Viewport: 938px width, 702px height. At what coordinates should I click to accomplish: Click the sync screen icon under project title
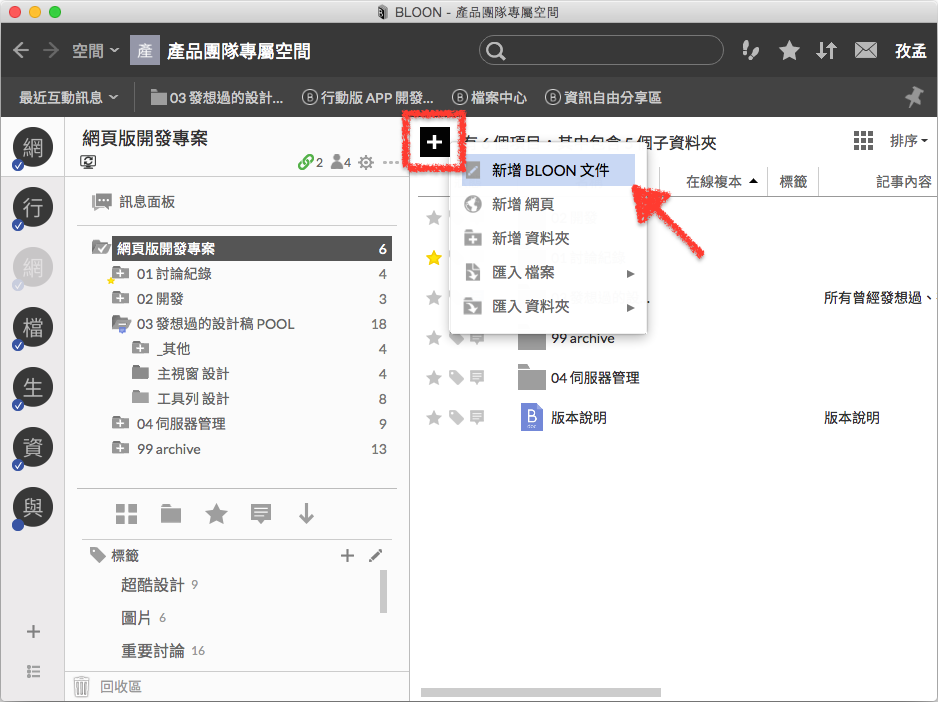[88, 162]
